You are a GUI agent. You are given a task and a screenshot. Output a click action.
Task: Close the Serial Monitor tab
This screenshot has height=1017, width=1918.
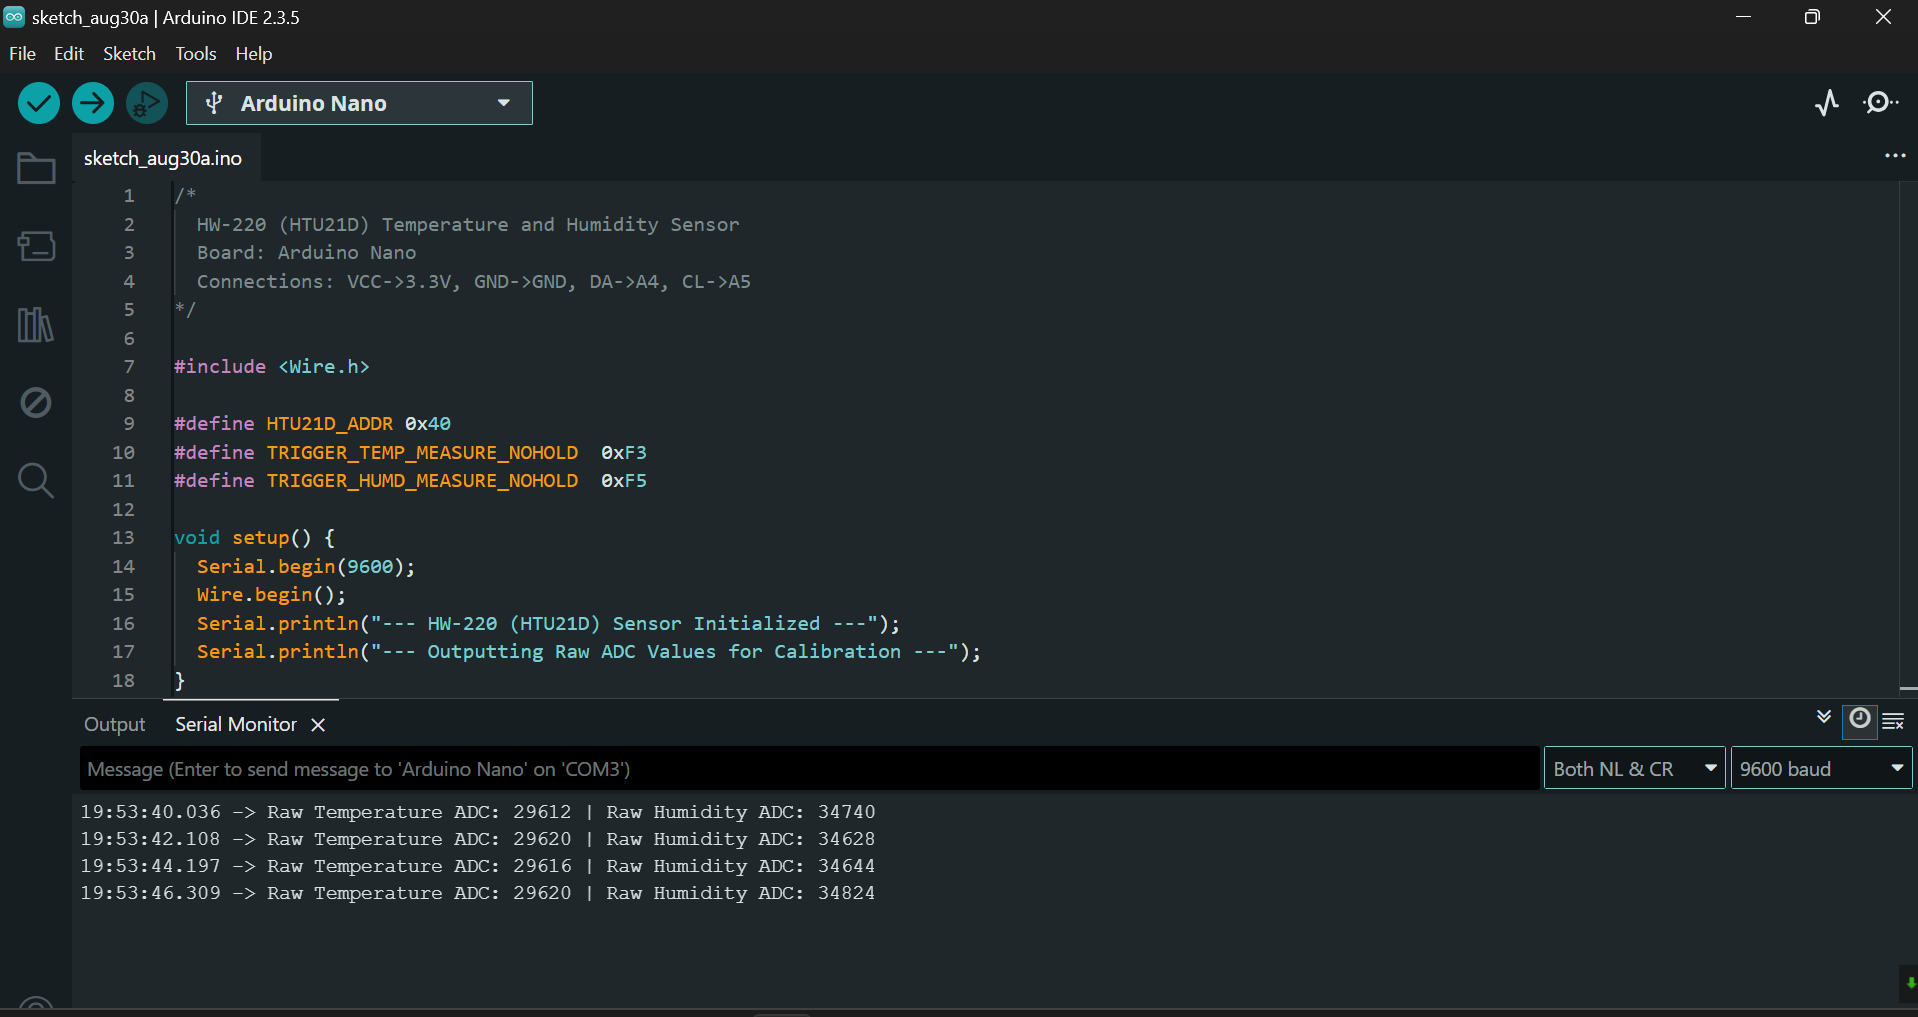click(x=318, y=725)
